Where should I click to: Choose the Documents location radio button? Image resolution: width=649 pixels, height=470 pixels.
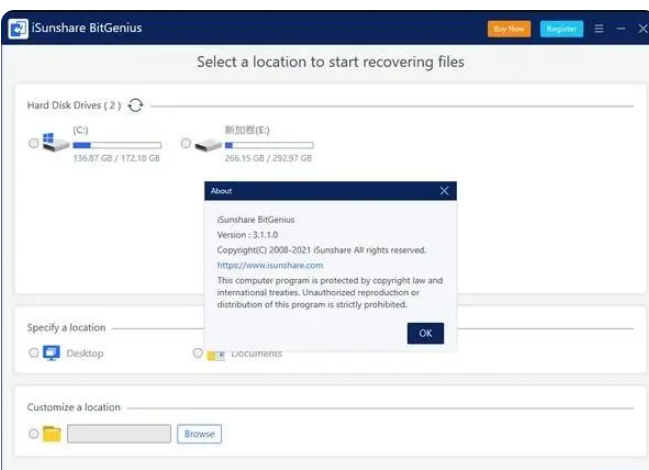coord(198,353)
